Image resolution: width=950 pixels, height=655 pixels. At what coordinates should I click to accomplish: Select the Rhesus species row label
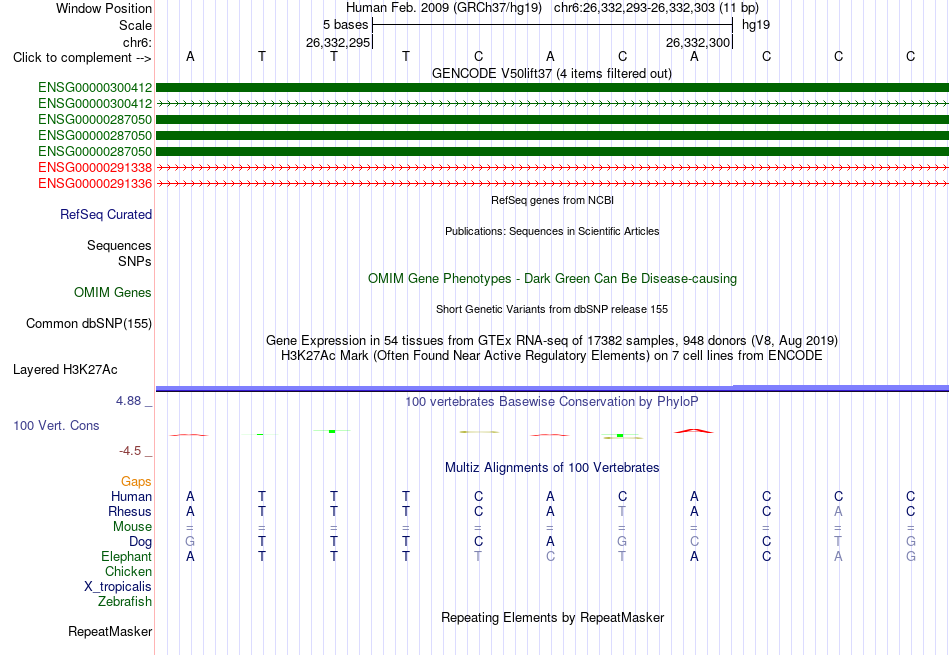(130, 512)
